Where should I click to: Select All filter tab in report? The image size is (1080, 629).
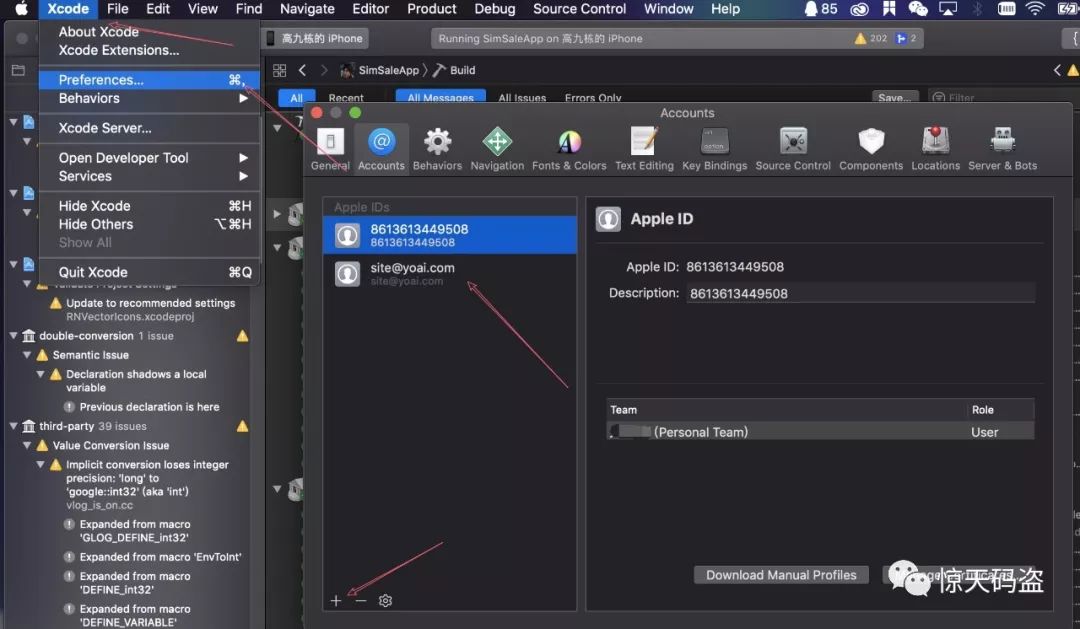[x=296, y=98]
